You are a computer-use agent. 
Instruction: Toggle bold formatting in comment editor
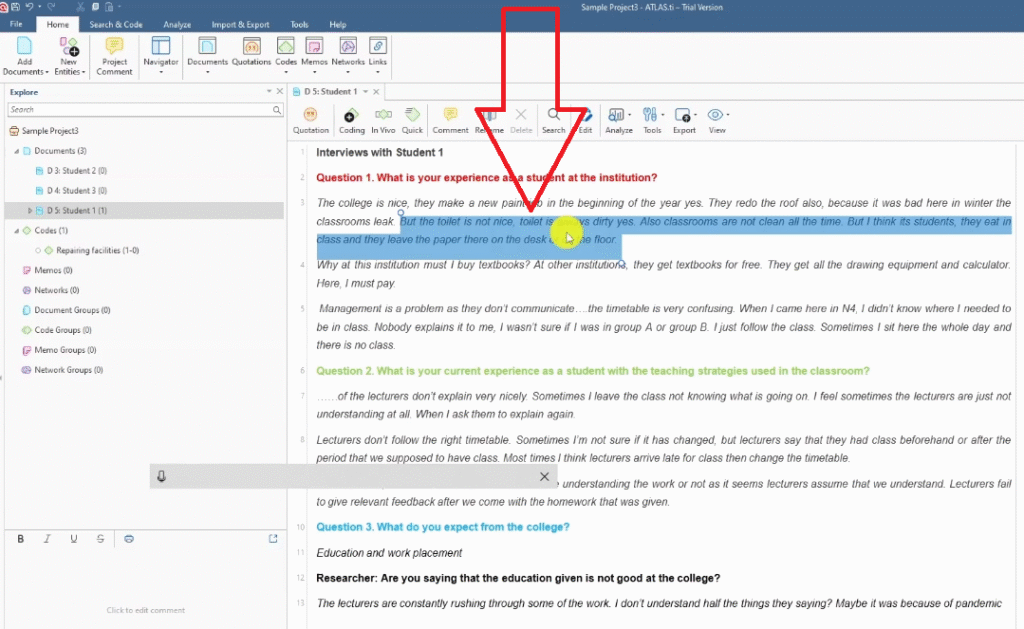(x=21, y=539)
